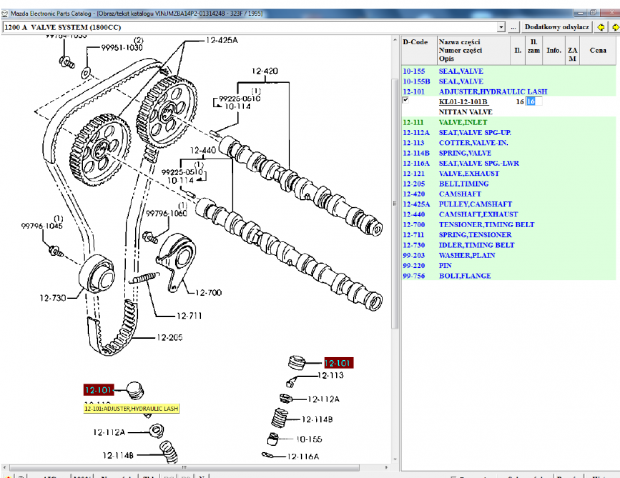The image size is (620, 478).
Task: Click the Cena column header
Action: (x=597, y=50)
